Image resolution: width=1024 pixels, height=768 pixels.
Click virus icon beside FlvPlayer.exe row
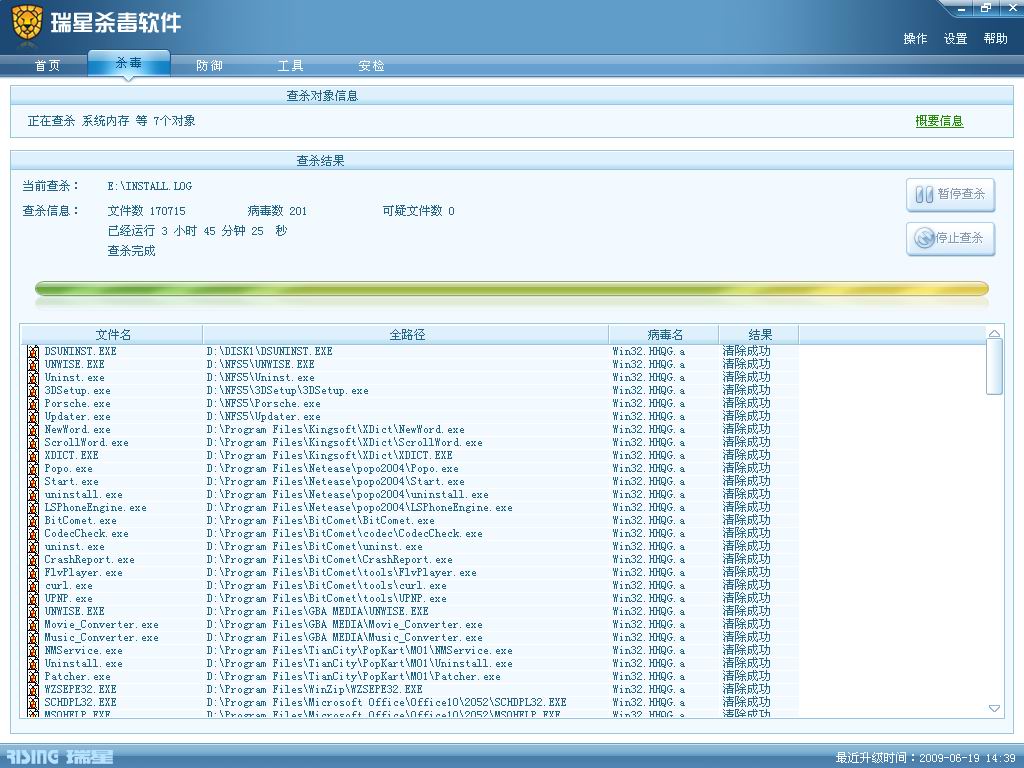[33, 573]
